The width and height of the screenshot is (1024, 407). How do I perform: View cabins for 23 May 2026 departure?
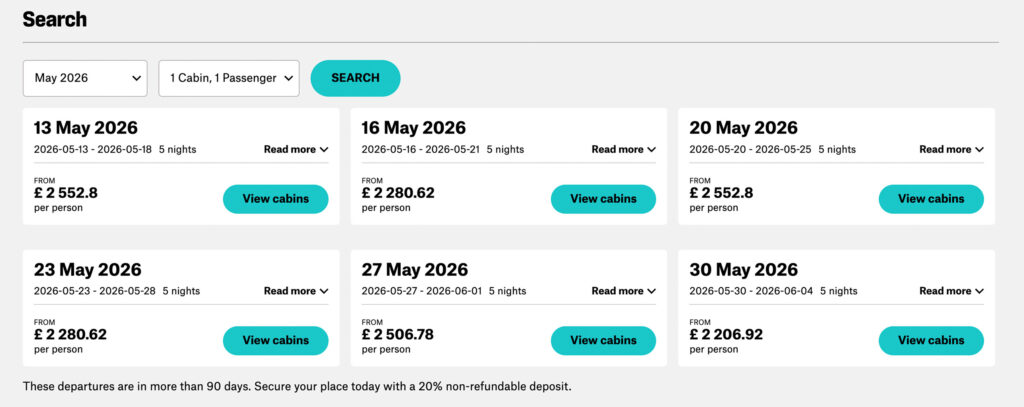pyautogui.click(x=275, y=340)
